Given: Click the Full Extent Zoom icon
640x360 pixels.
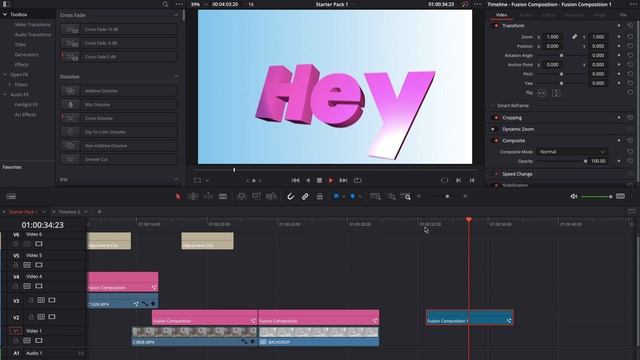Looking at the screenshot, I should [376, 196].
